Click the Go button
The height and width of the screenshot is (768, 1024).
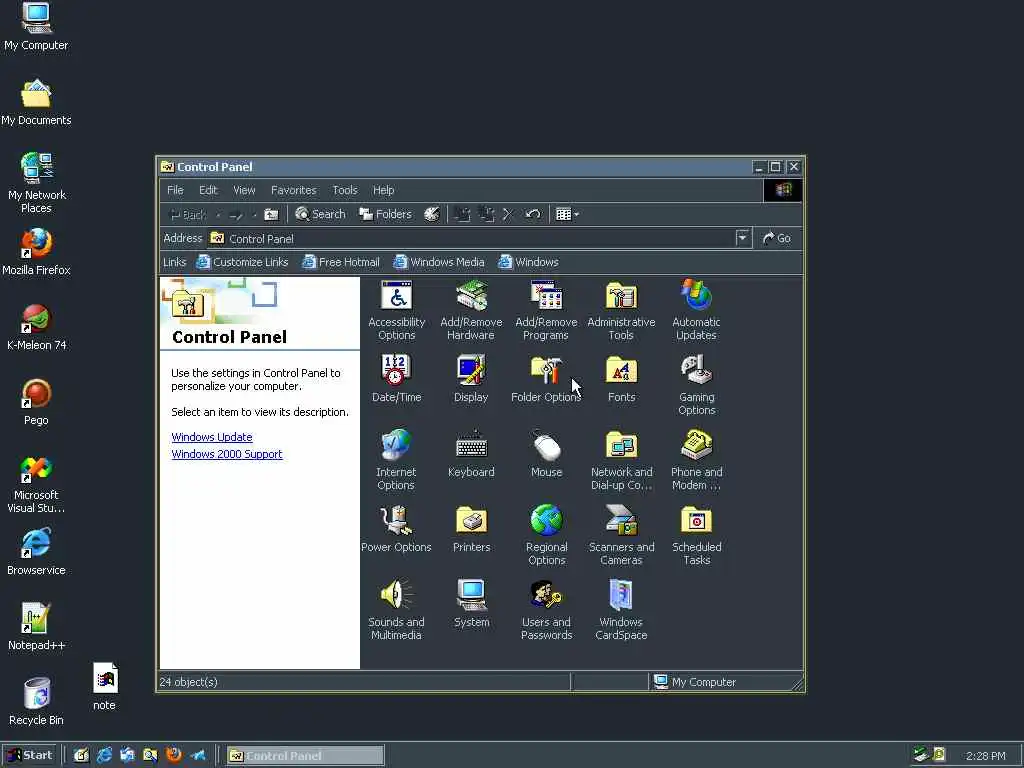[x=776, y=238]
